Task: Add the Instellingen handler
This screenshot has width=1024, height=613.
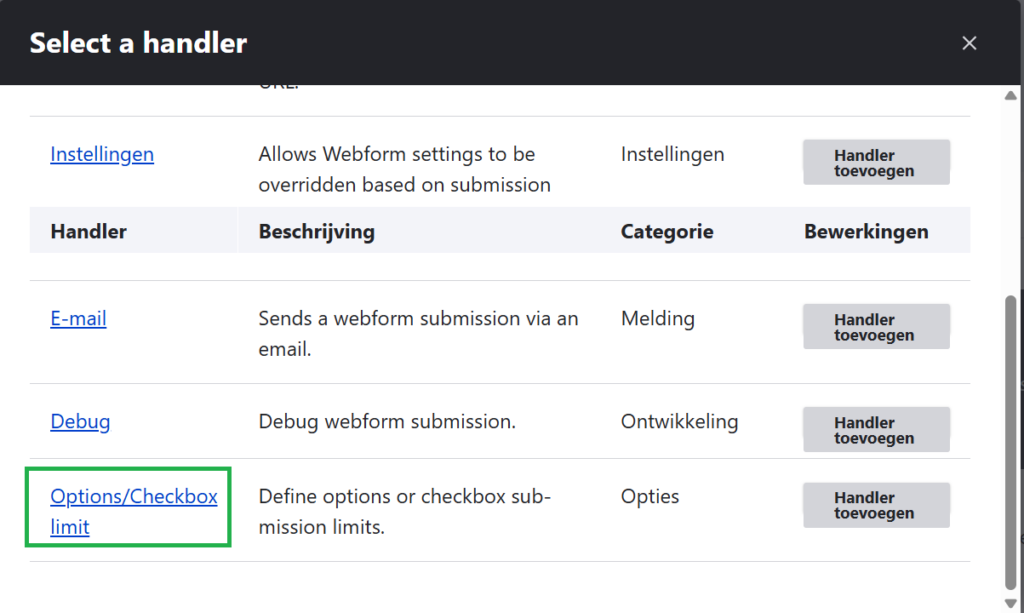Action: pos(876,163)
